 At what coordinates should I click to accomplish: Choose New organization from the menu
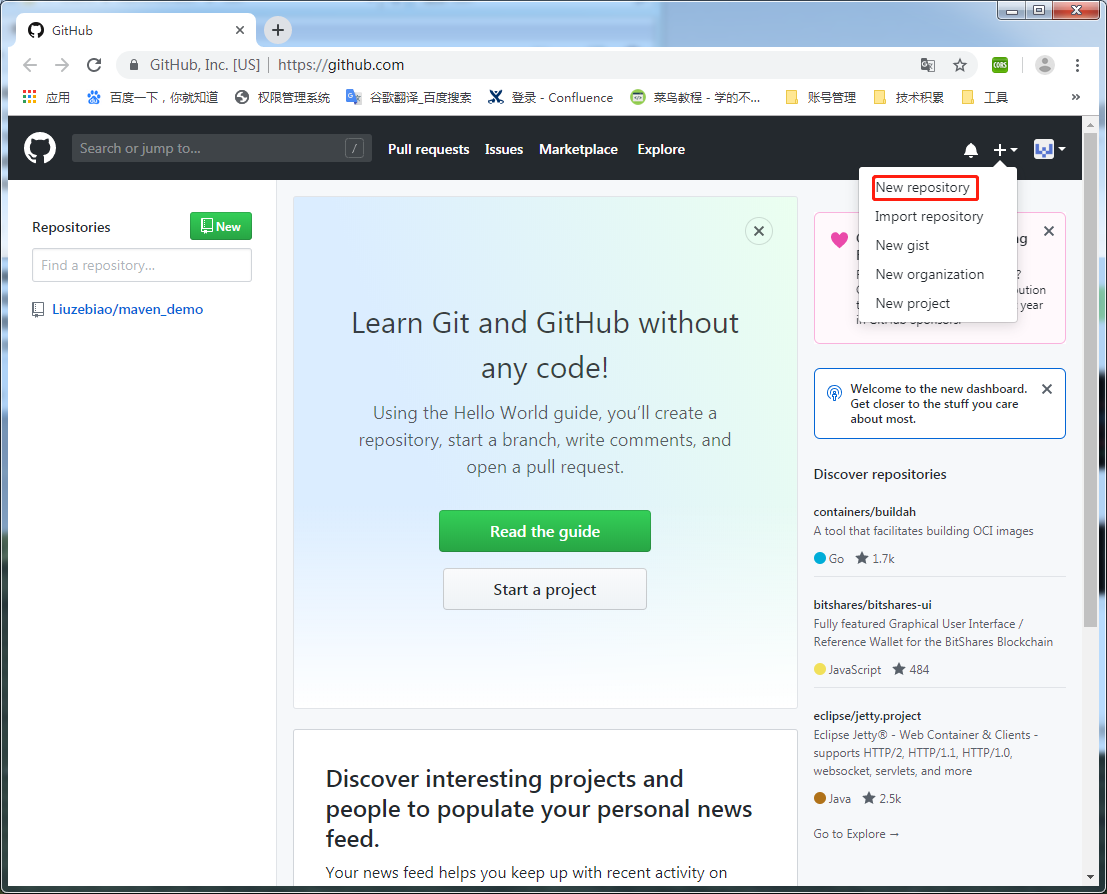pyautogui.click(x=929, y=274)
